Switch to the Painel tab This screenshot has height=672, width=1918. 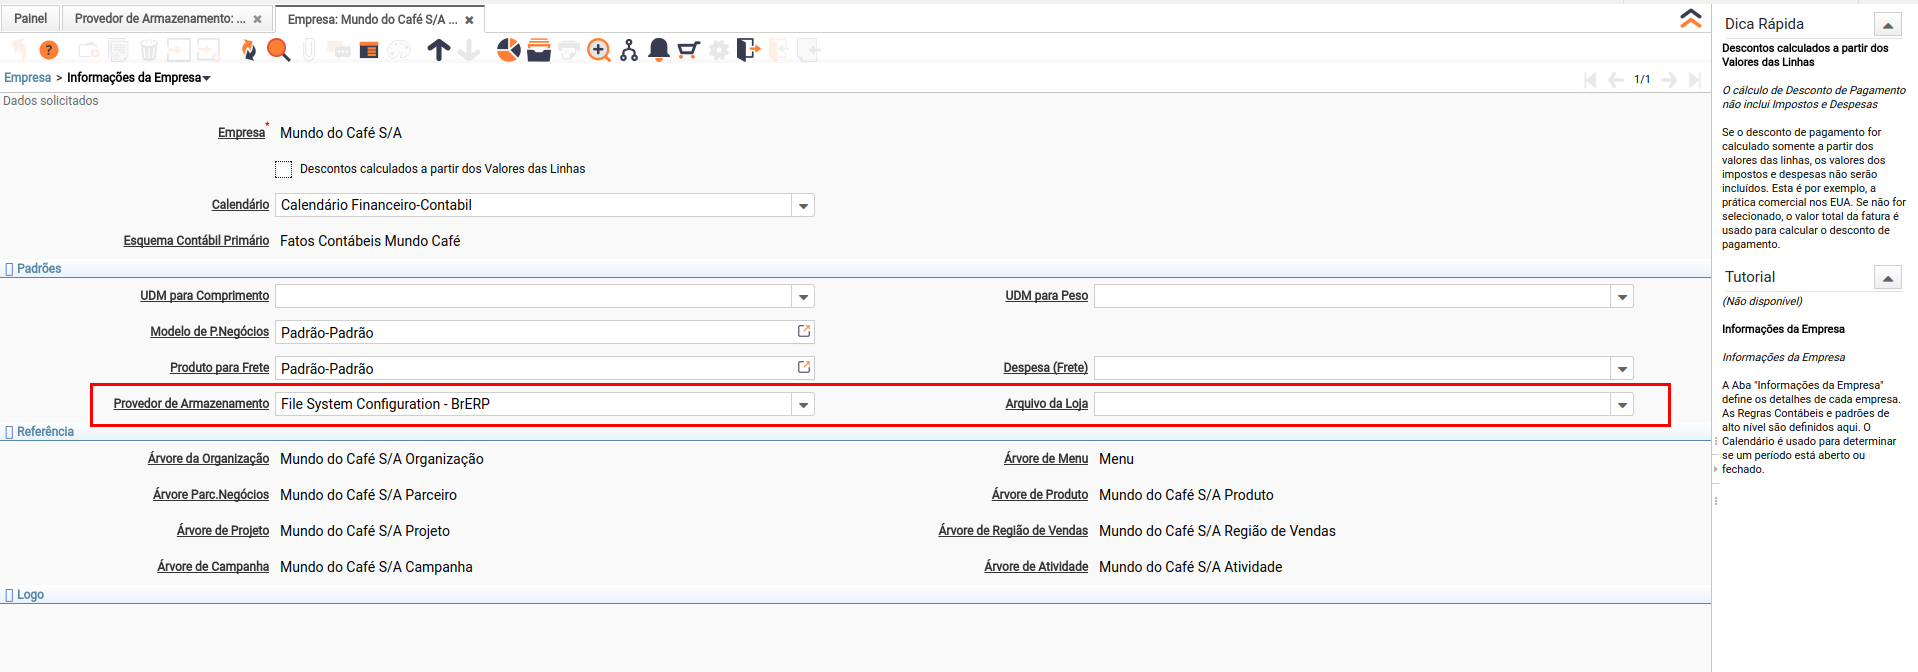pos(30,18)
